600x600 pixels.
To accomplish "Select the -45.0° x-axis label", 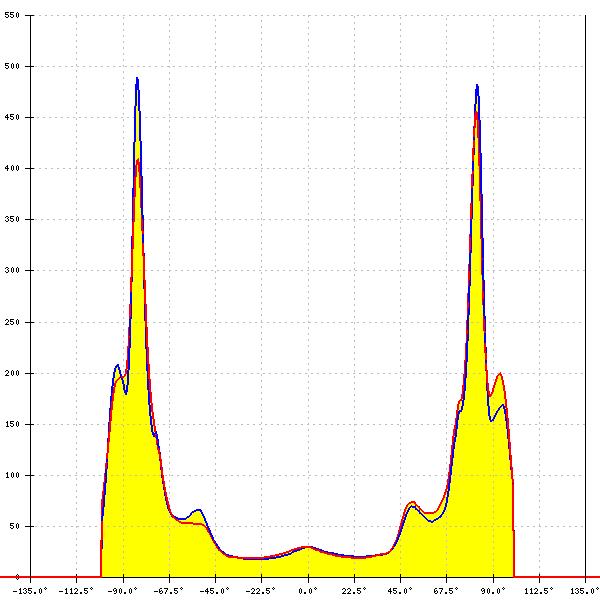I will [x=215, y=591].
